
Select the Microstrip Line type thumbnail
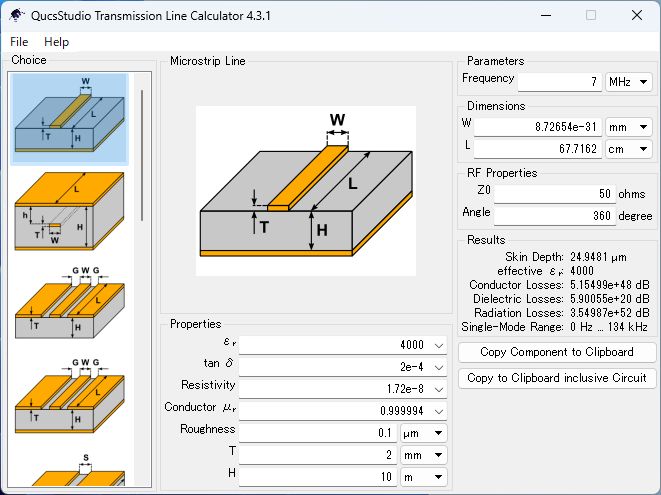click(x=70, y=119)
